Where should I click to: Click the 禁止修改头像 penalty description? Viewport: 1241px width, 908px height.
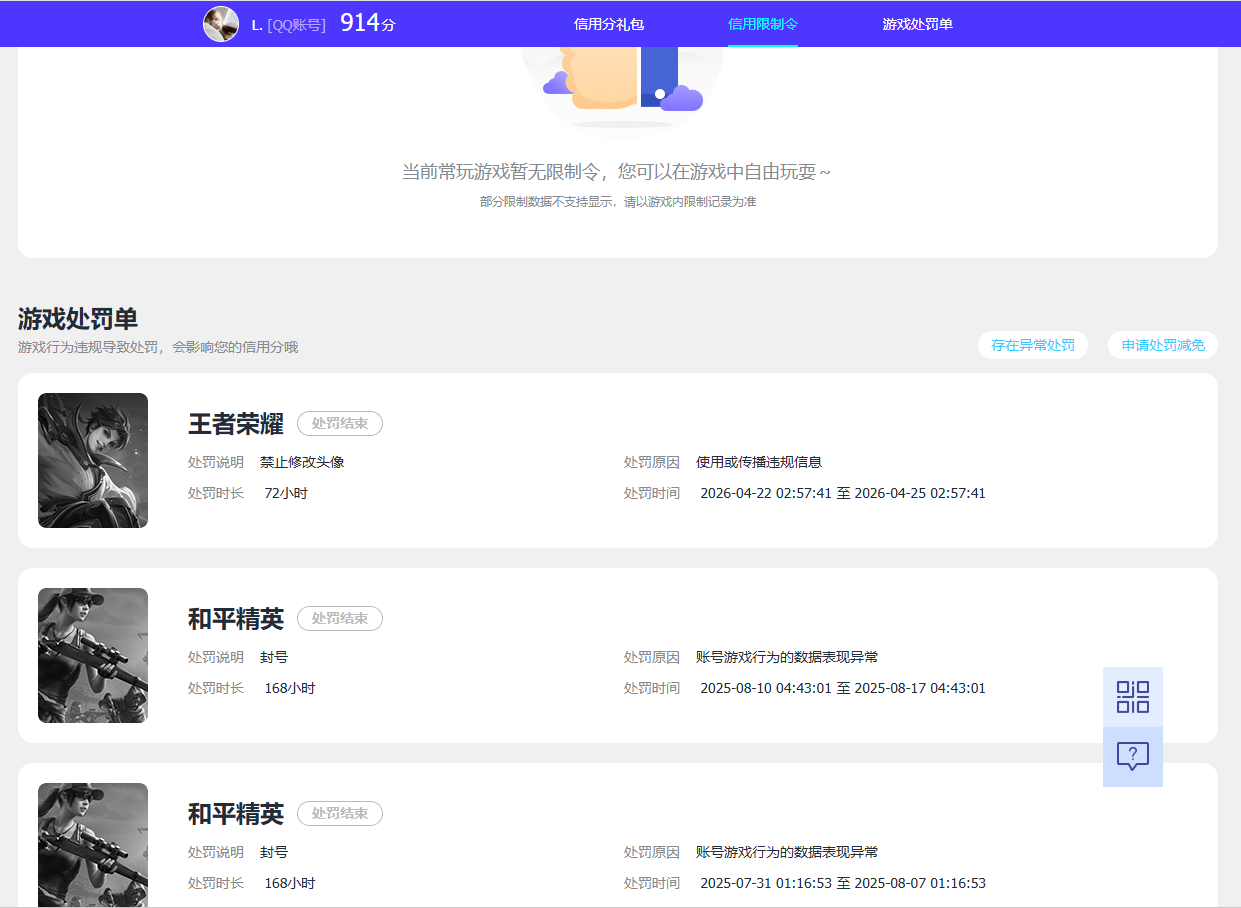[x=302, y=462]
